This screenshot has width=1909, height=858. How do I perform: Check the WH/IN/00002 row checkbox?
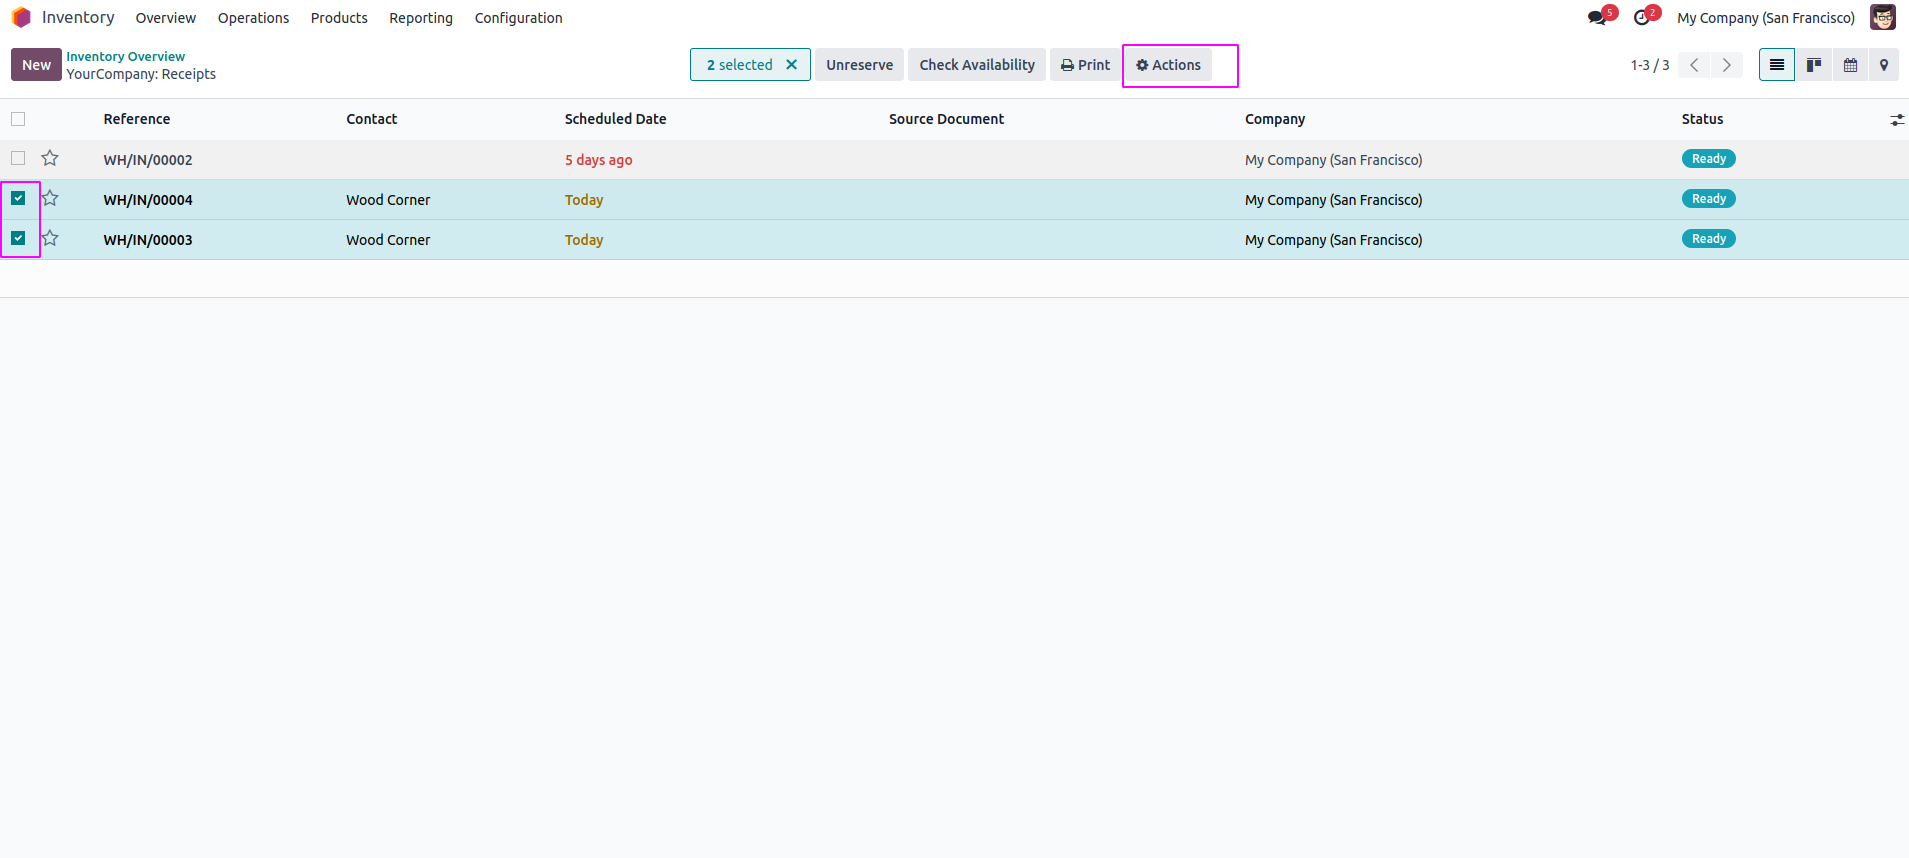[18, 158]
